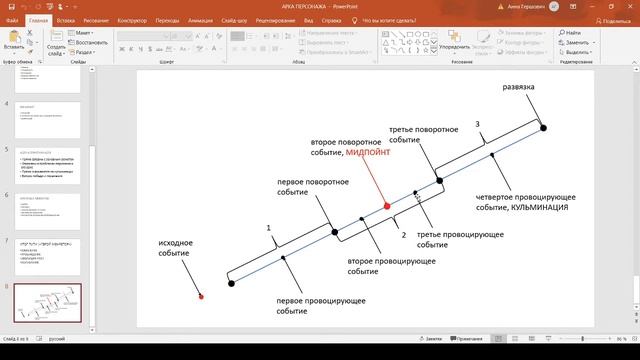Open ribbon display options icon in title bar
640x360 pixels.
(x=573, y=7)
